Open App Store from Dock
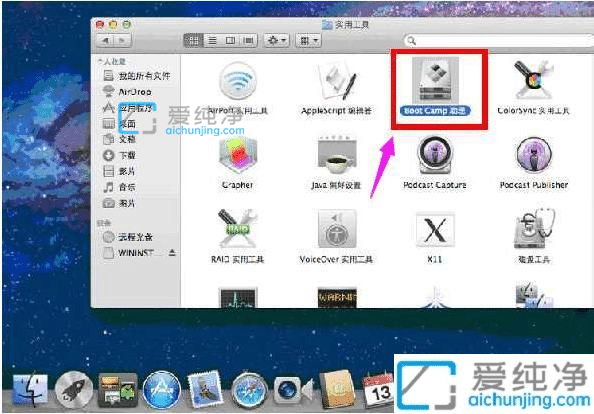This screenshot has width=594, height=414. click(x=162, y=391)
